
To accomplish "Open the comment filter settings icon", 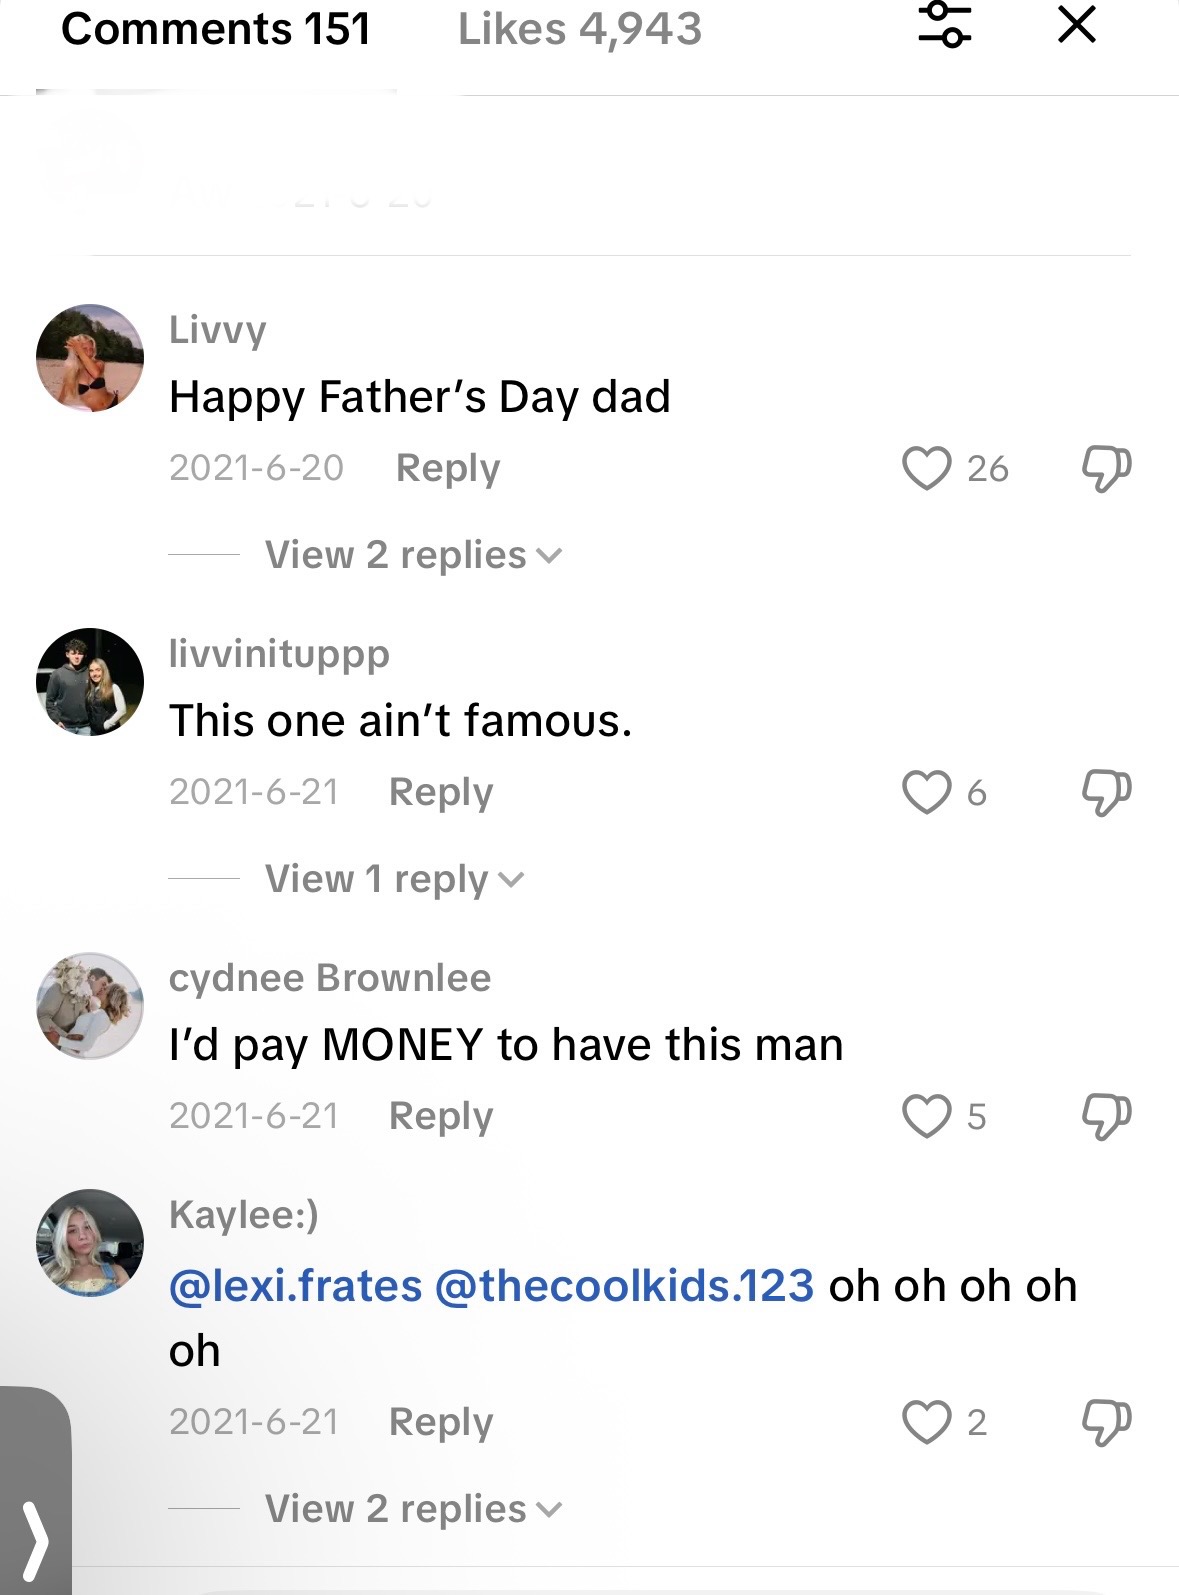I will (945, 24).
